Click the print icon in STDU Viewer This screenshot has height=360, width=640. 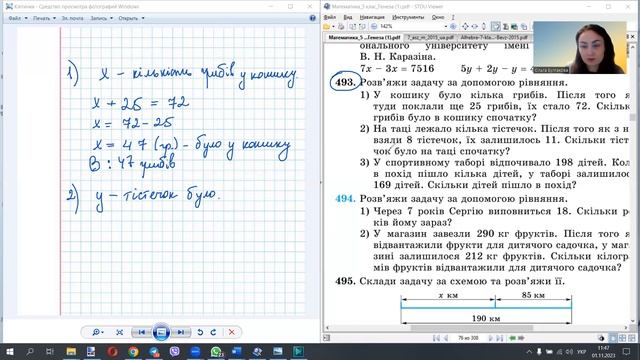(x=341, y=27)
